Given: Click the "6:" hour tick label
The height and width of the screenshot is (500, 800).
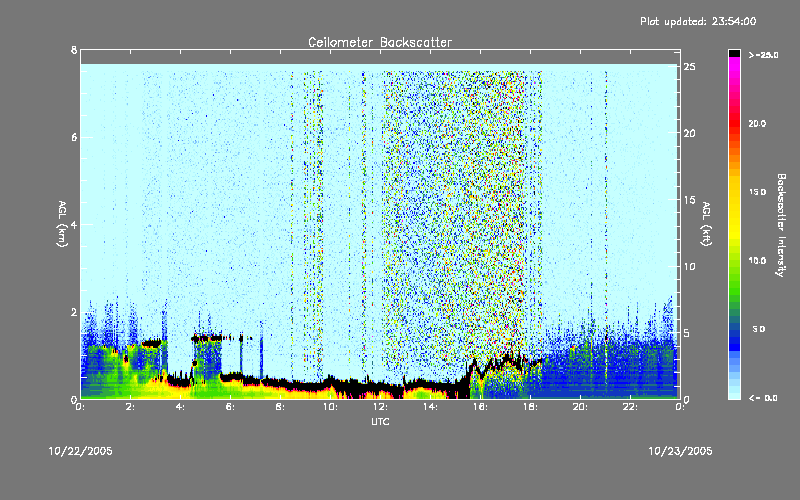Looking at the screenshot, I should 230,407.
